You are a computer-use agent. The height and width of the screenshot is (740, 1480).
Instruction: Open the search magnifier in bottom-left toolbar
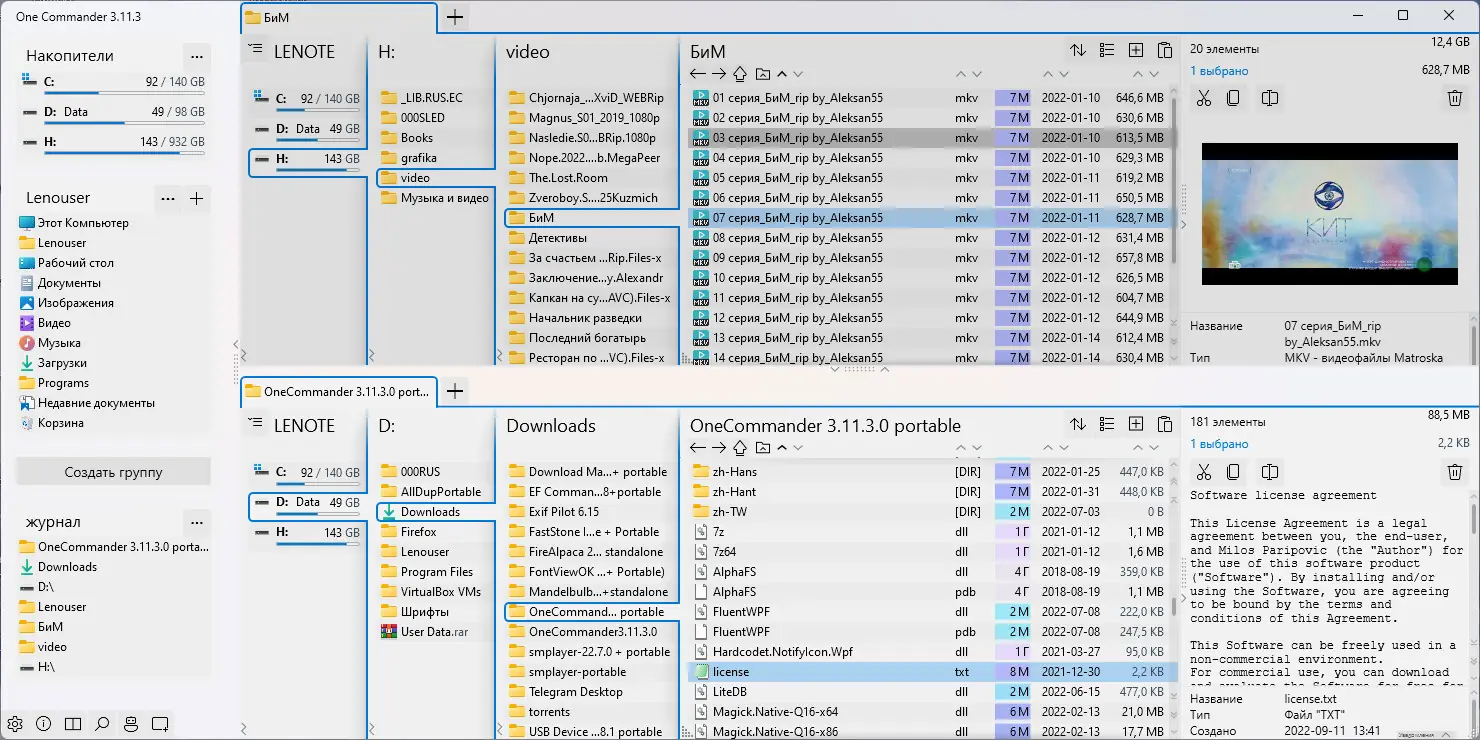point(102,723)
